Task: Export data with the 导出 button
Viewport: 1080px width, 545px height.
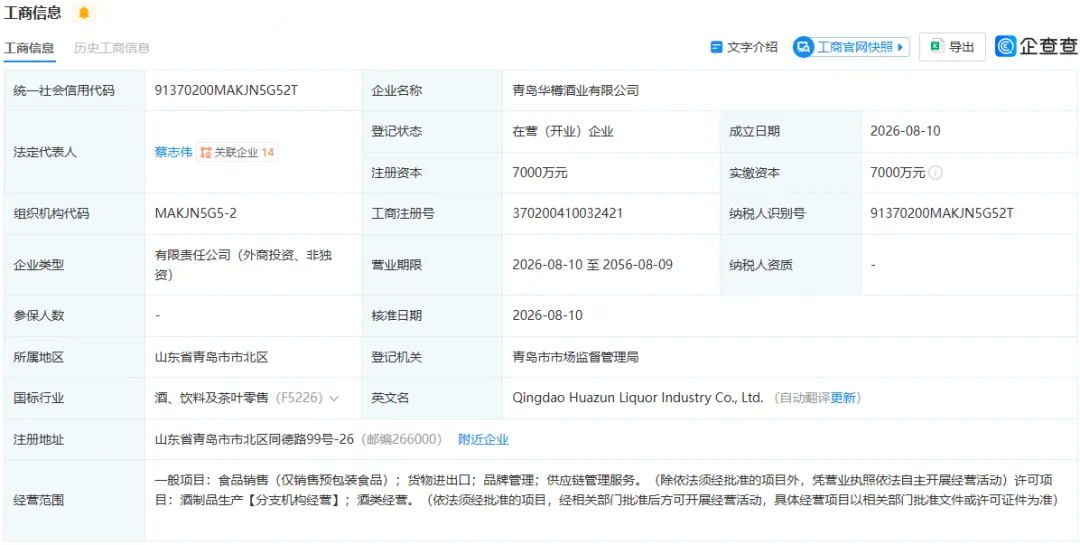Action: click(952, 47)
